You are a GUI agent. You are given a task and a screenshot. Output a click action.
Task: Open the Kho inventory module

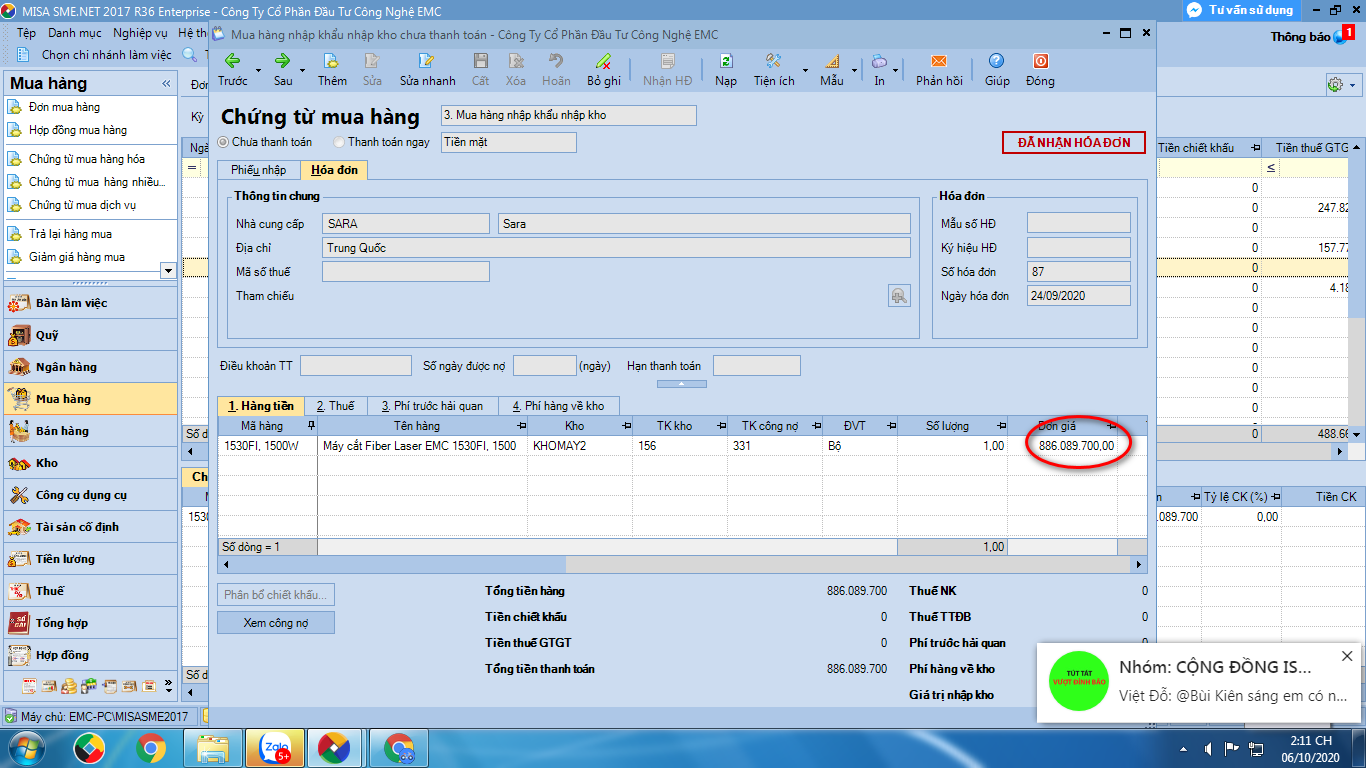point(90,463)
